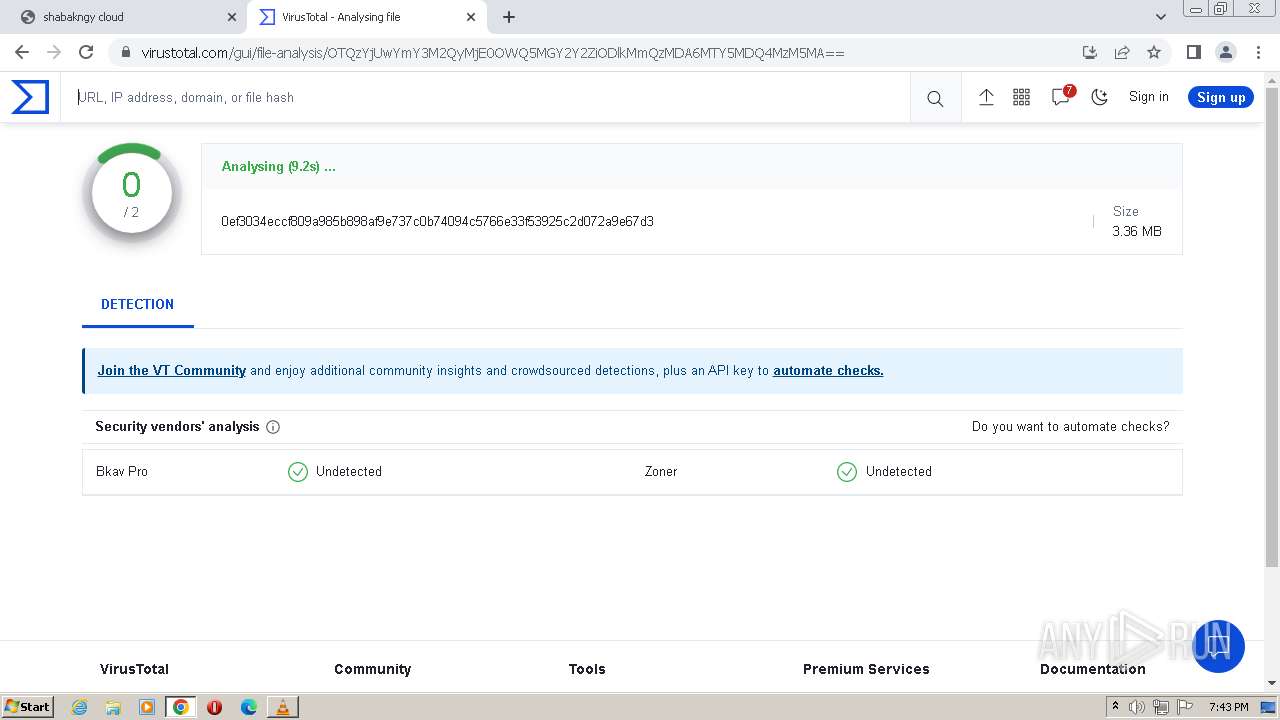The width and height of the screenshot is (1280, 720).
Task: Open Opera browser from taskbar
Action: pos(214,707)
